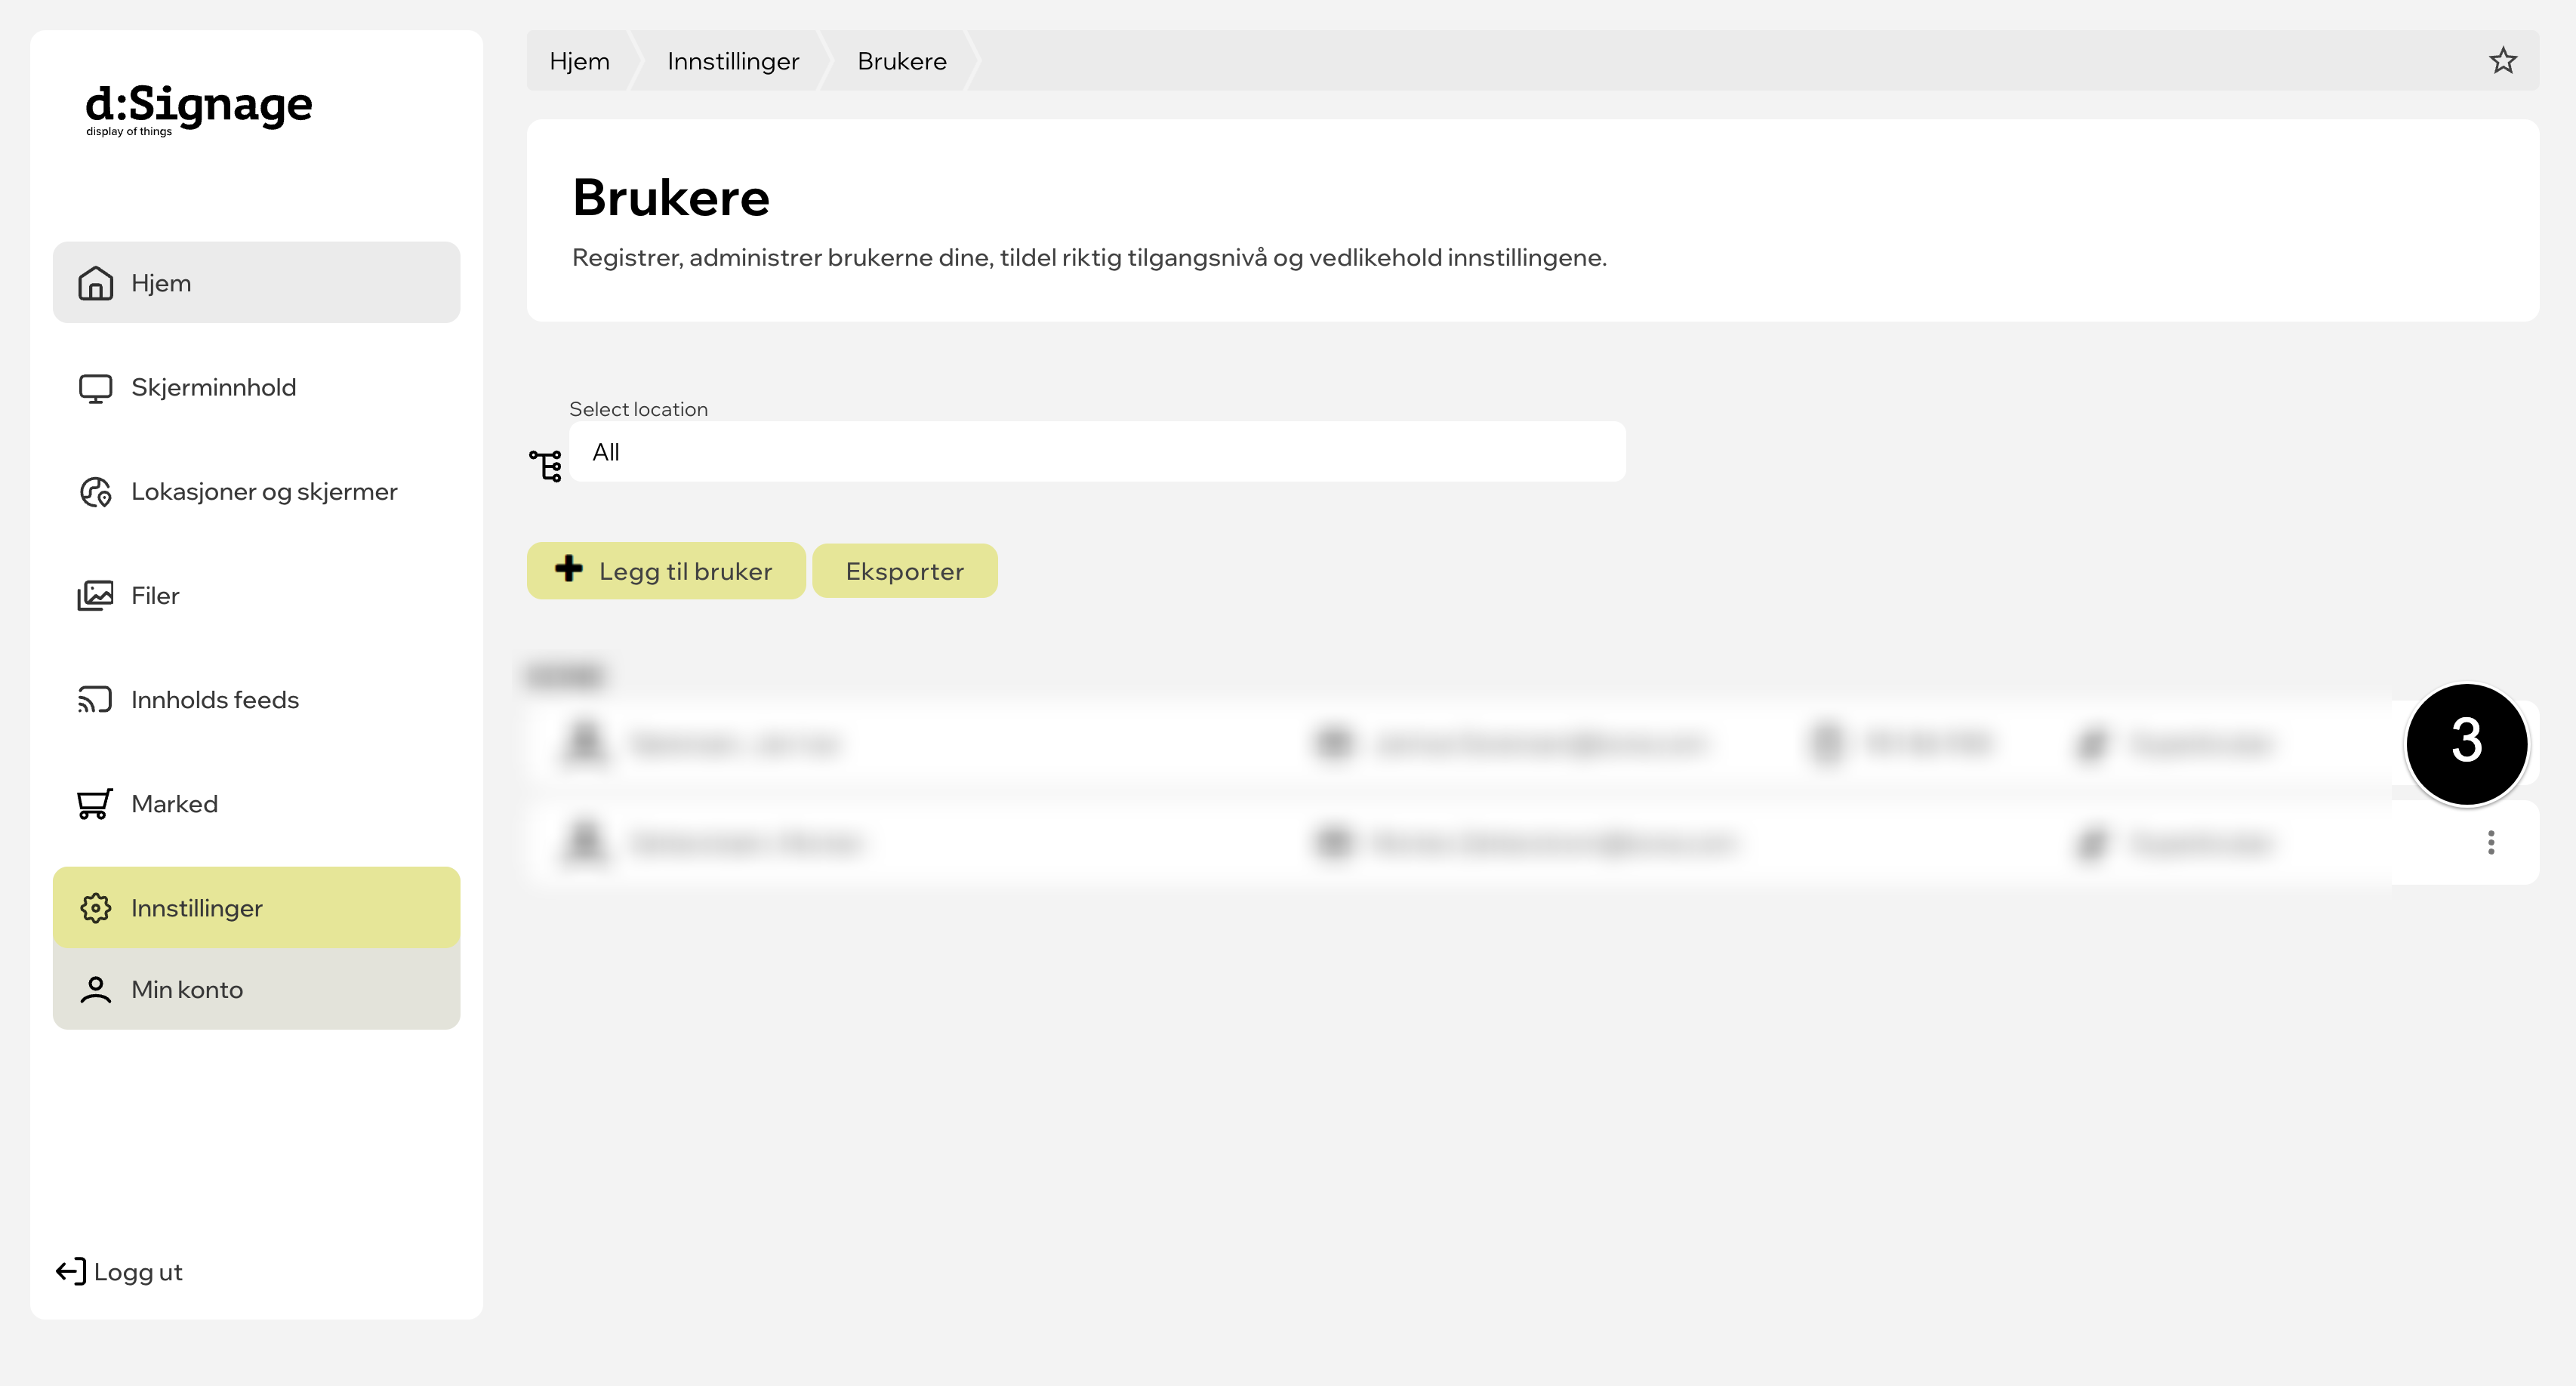The height and width of the screenshot is (1386, 2576).
Task: Go to Lokasjoner og skjermer
Action: coord(257,492)
